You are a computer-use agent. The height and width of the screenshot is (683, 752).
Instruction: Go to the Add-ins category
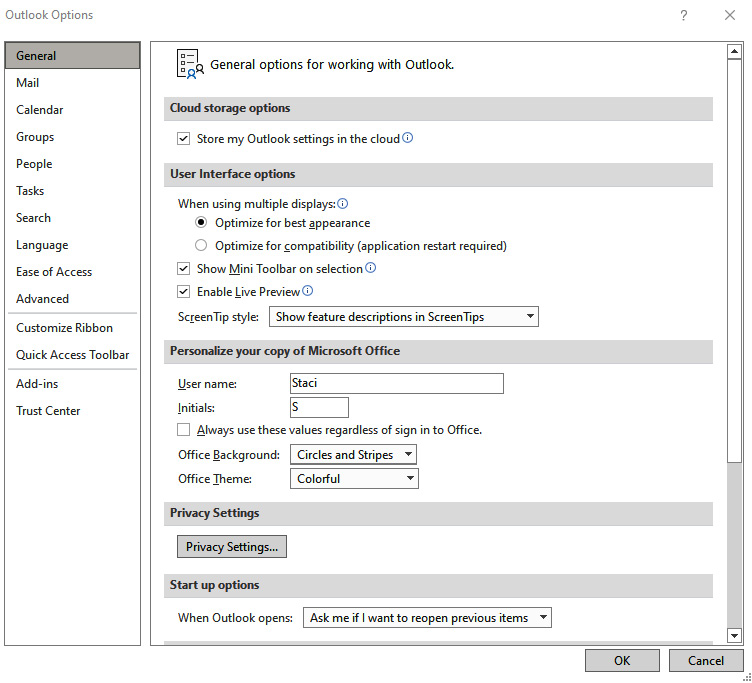click(72, 384)
